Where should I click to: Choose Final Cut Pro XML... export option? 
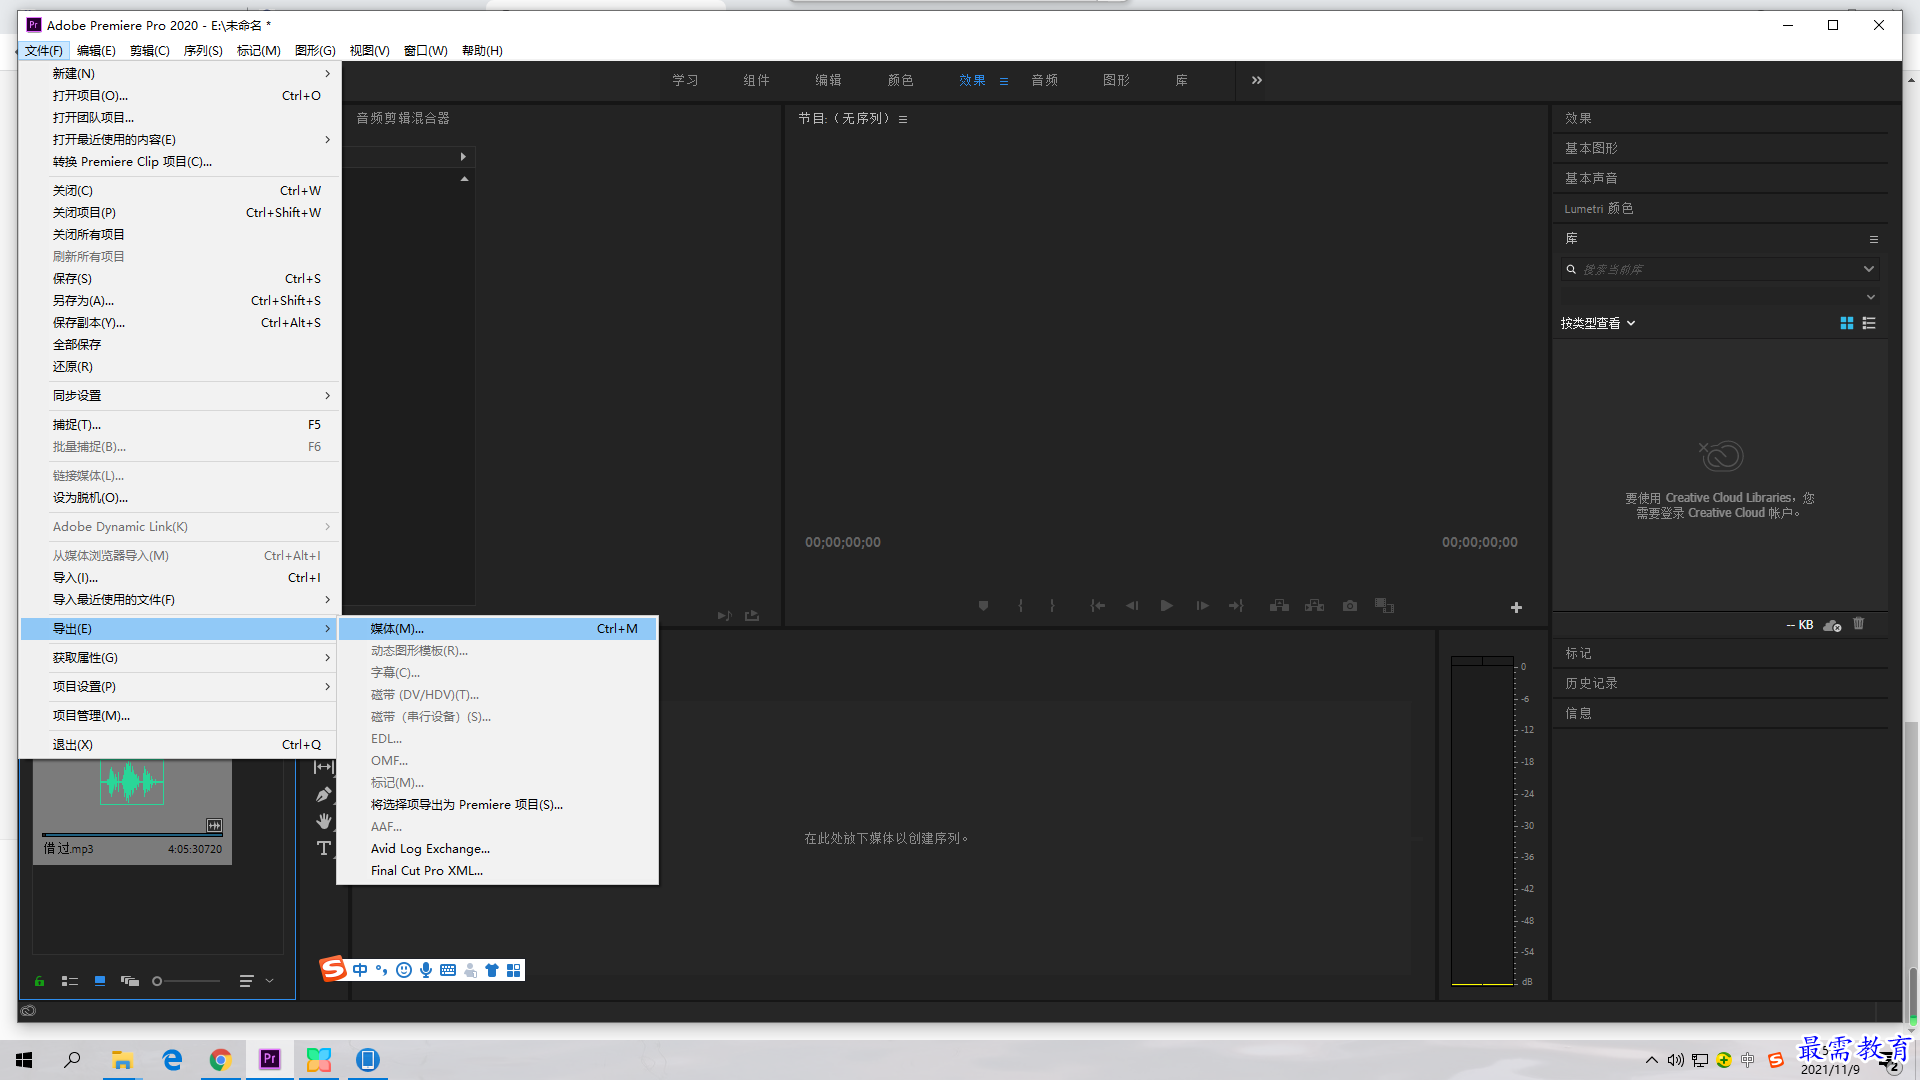(498, 870)
